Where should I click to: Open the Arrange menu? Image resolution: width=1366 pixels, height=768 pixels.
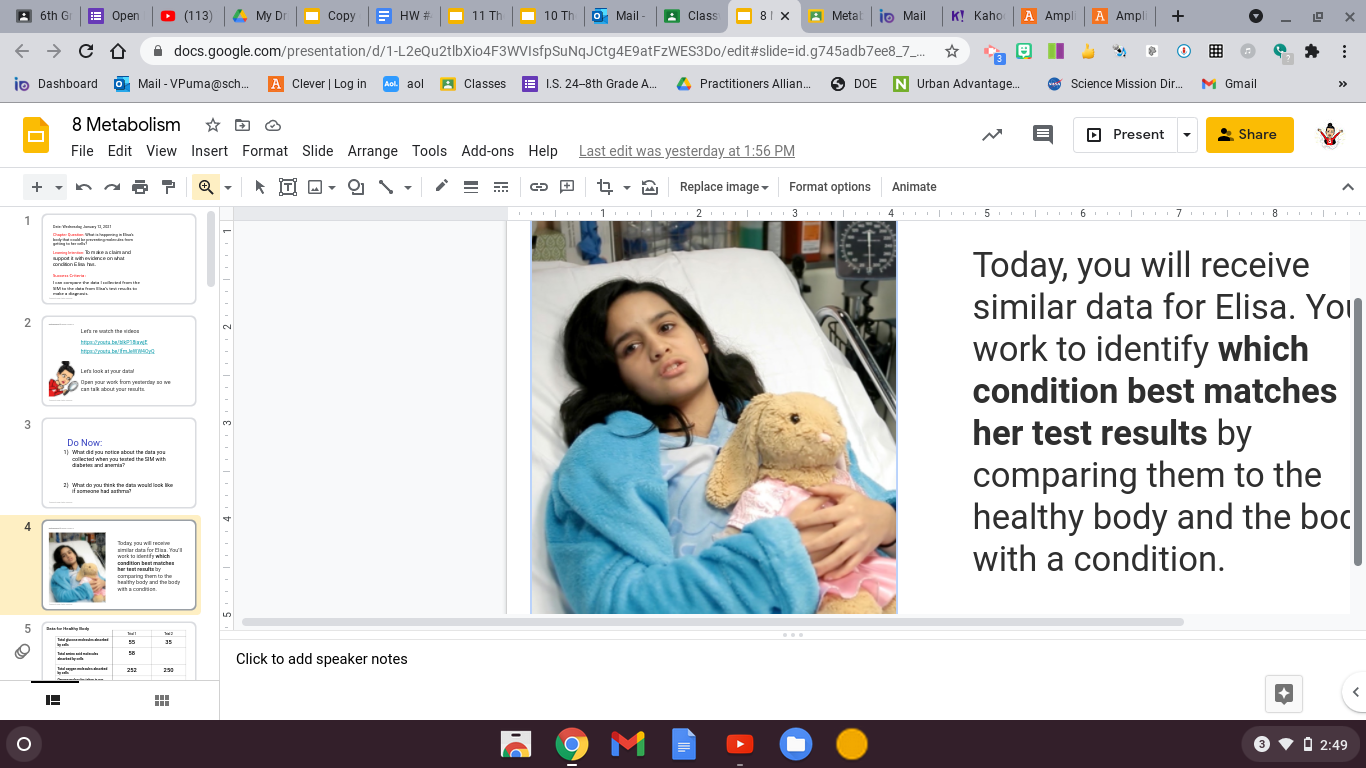coord(372,151)
